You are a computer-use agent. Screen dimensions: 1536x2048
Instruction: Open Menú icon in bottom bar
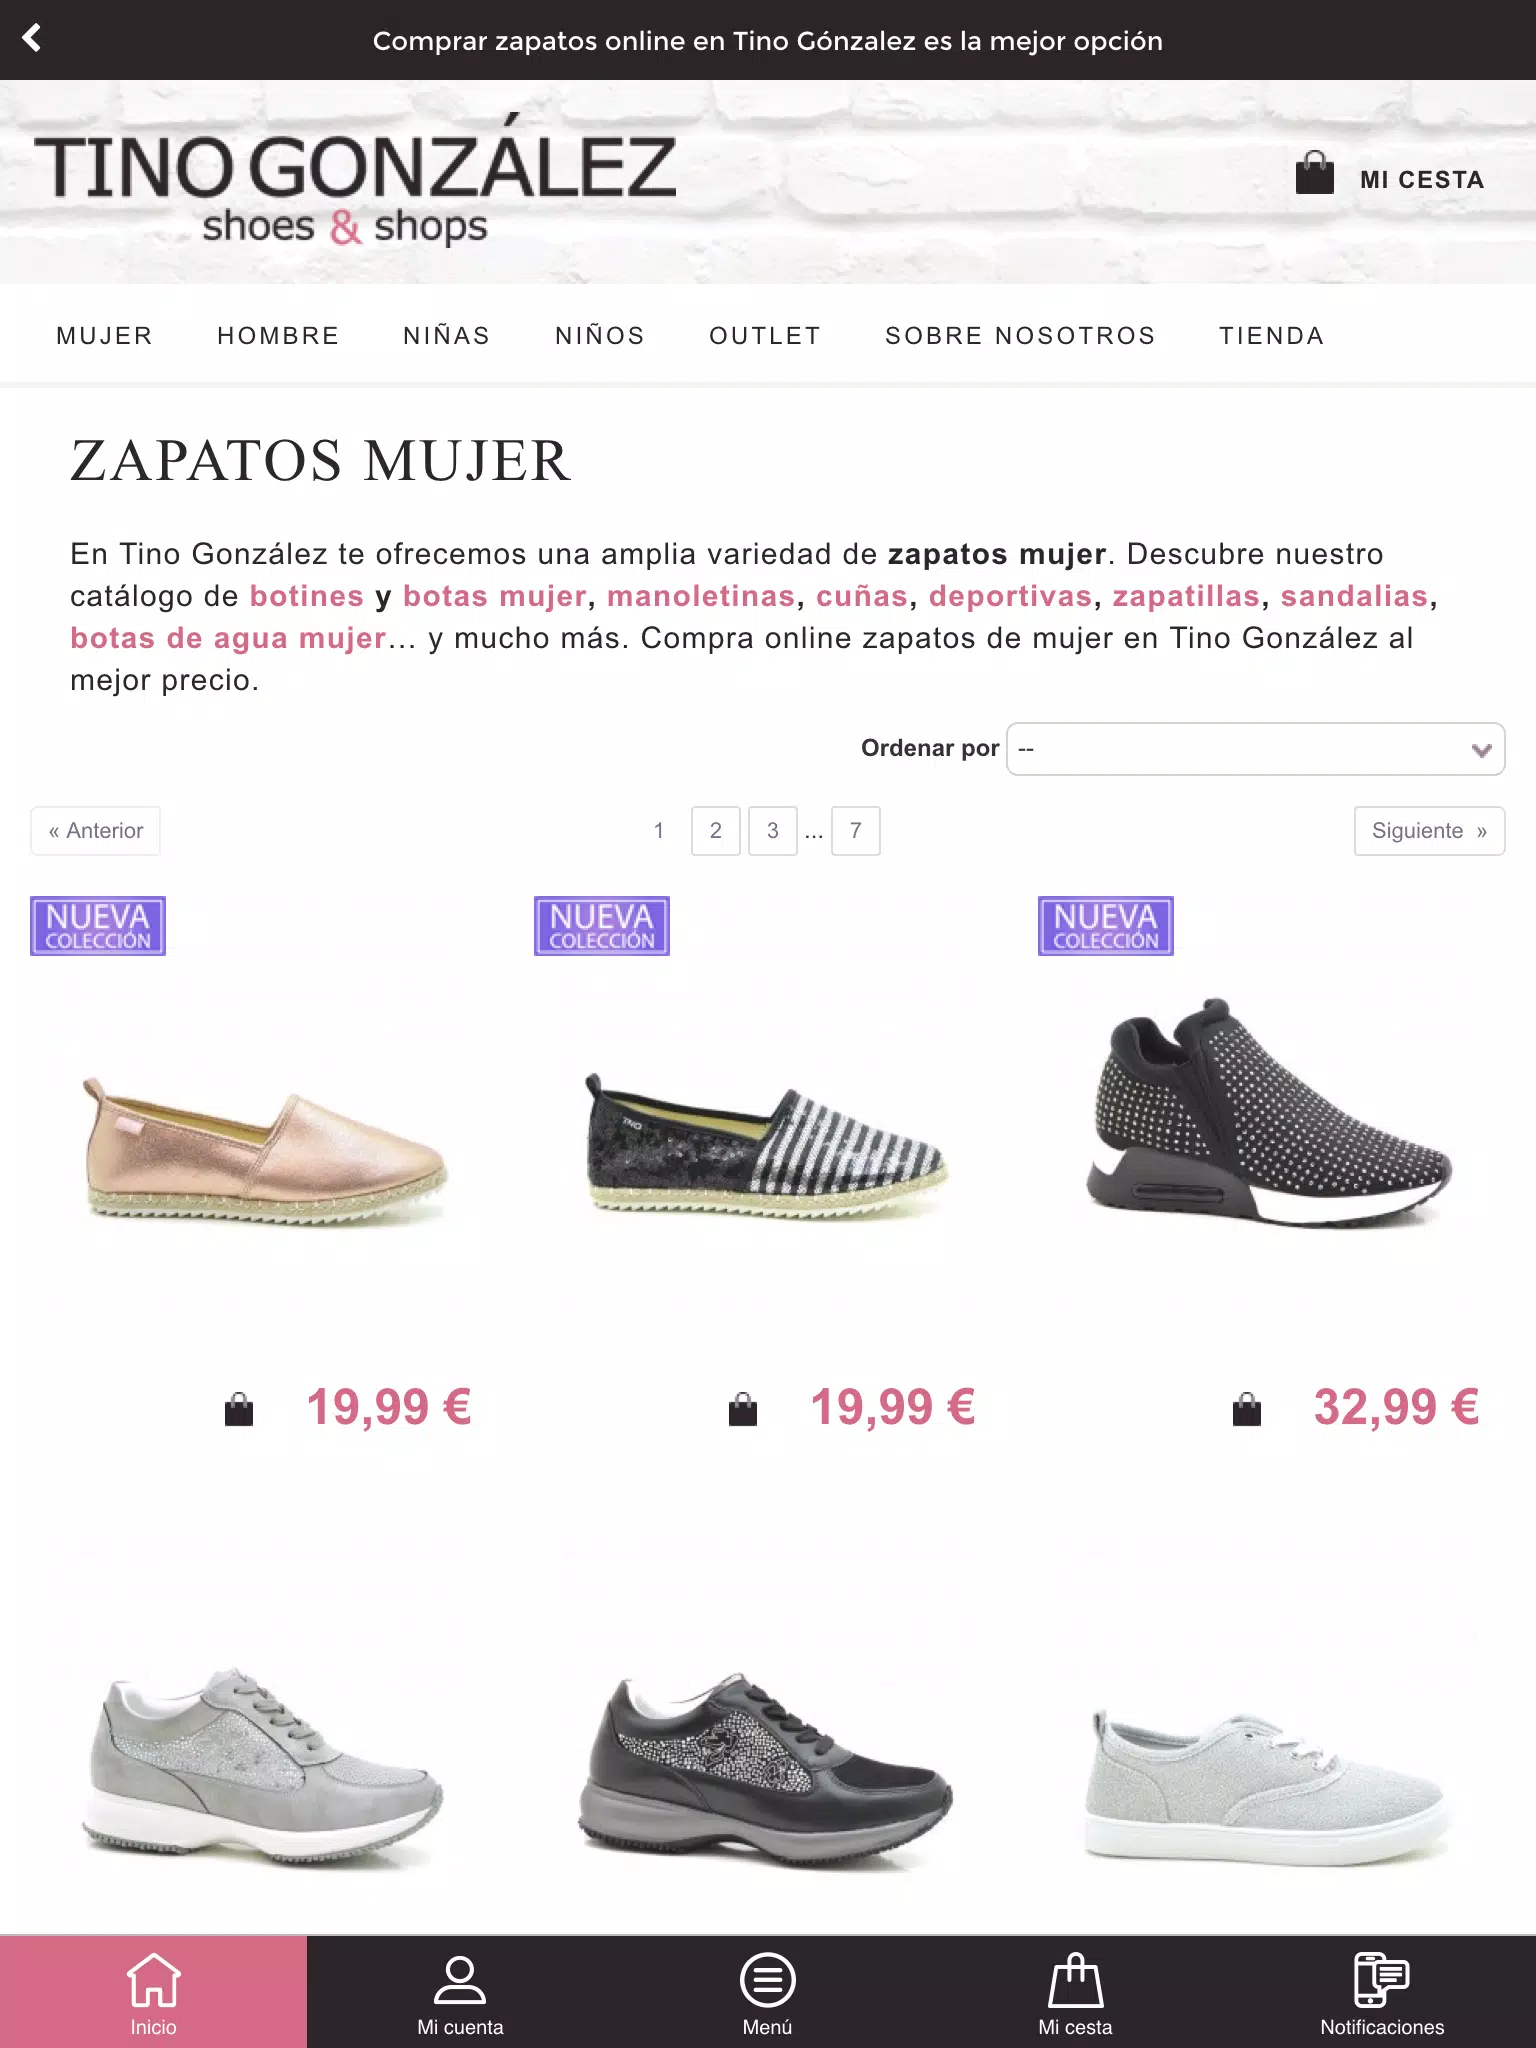(x=767, y=1992)
